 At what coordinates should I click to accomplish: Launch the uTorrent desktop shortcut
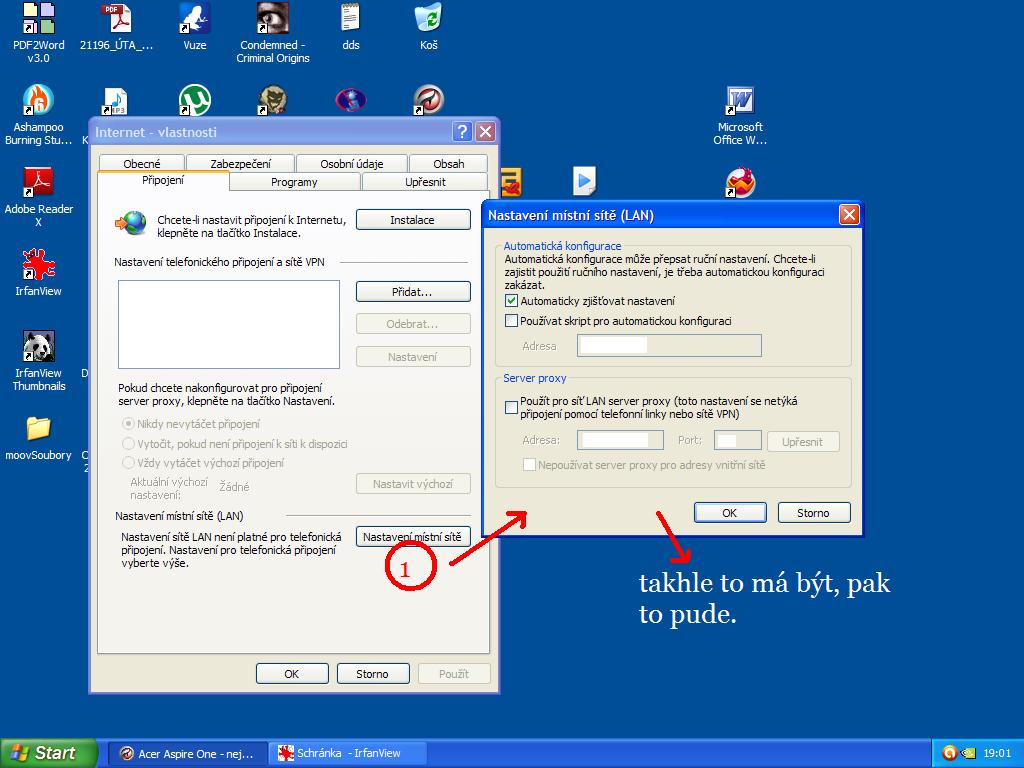click(195, 100)
